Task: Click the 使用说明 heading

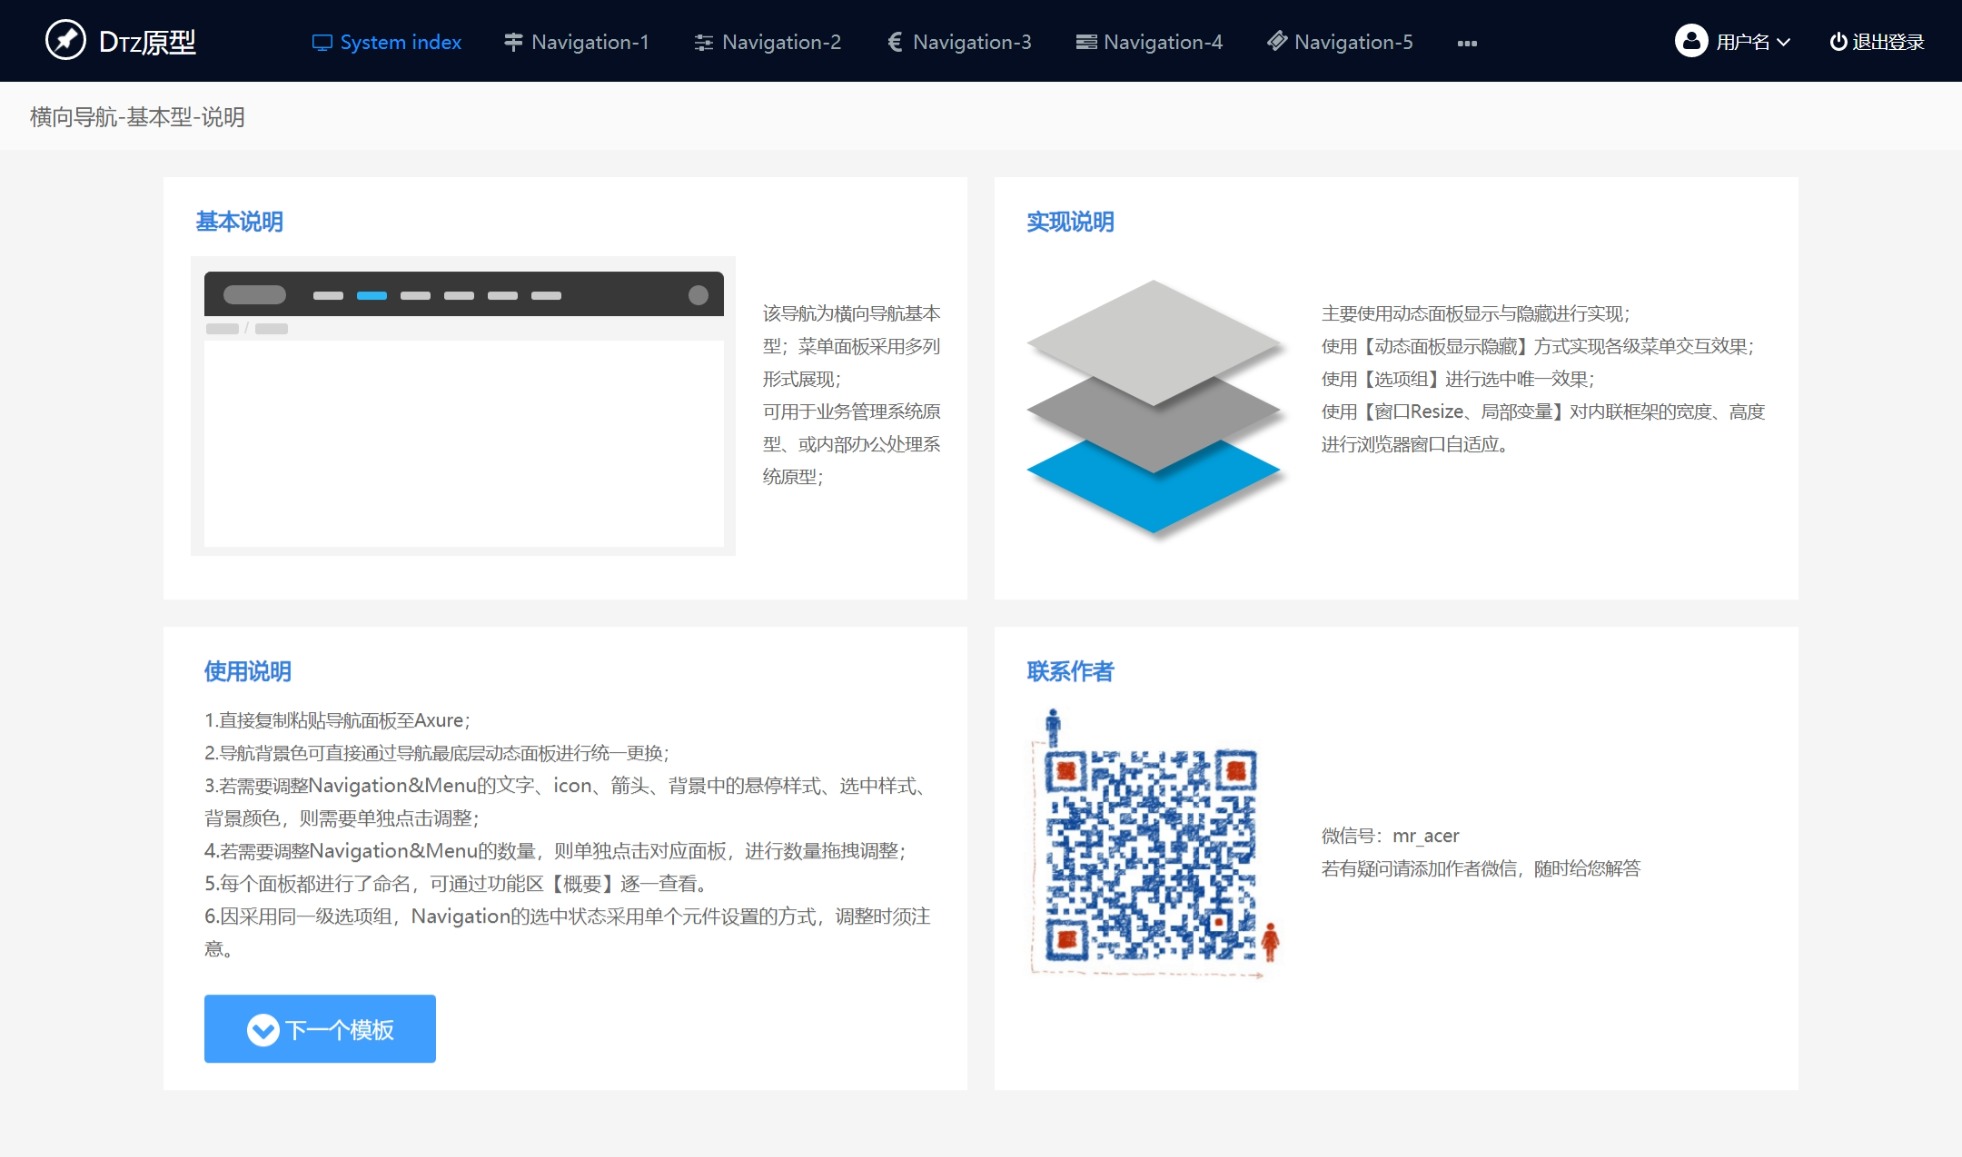Action: coord(247,671)
